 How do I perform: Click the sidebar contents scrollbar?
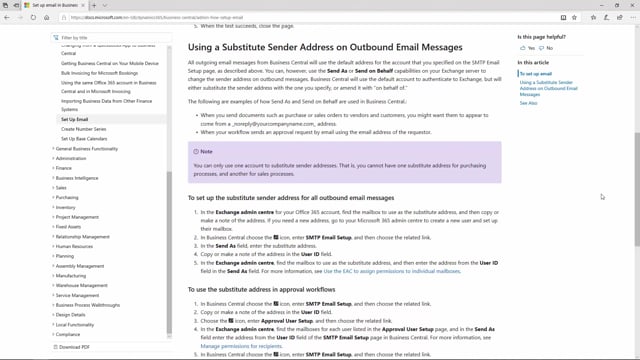pyautogui.click(x=169, y=253)
